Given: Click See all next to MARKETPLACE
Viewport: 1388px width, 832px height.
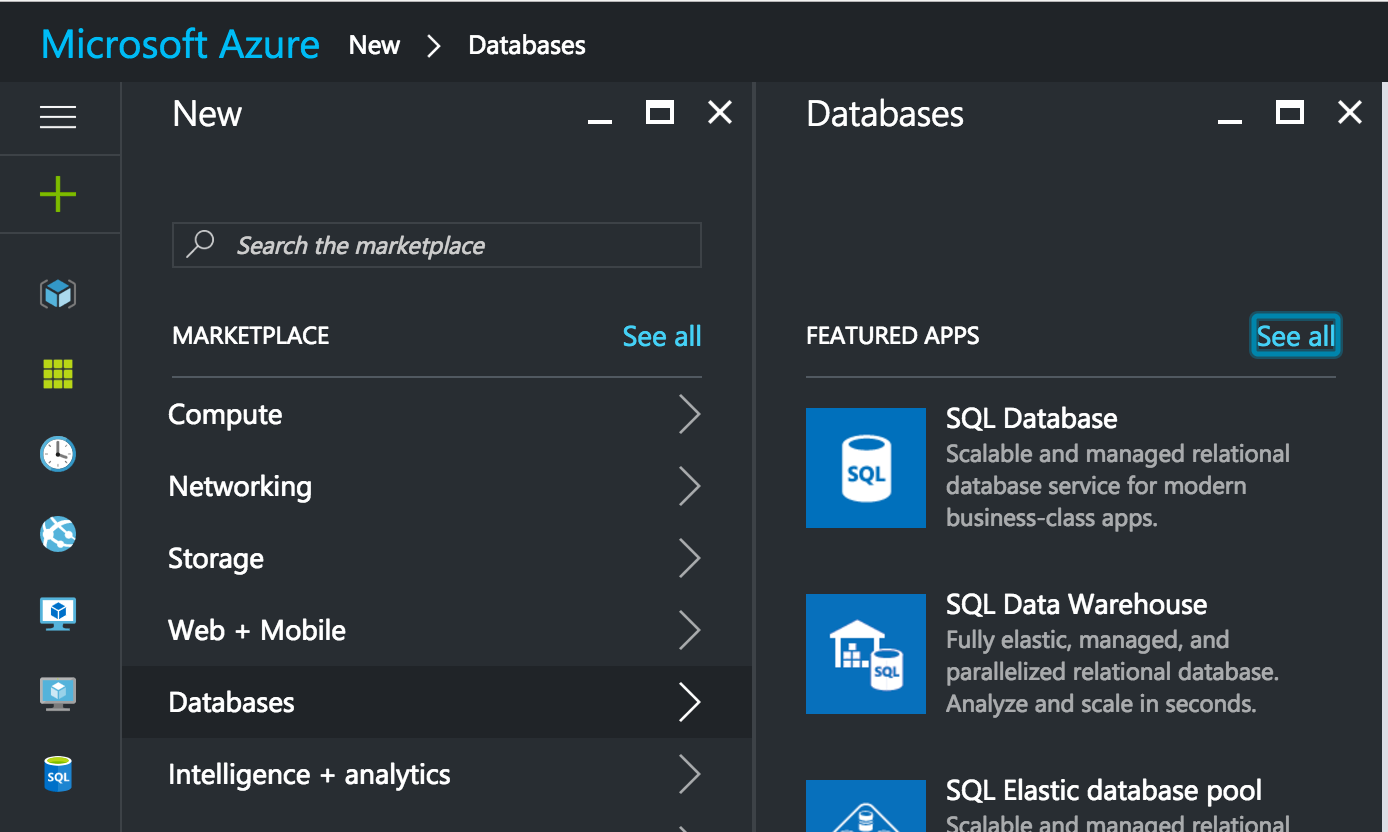Looking at the screenshot, I should 662,336.
